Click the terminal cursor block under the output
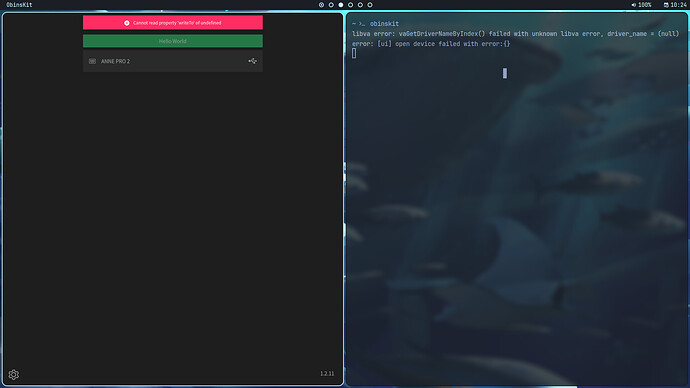Image resolution: width=690 pixels, height=388 pixels. pos(354,54)
